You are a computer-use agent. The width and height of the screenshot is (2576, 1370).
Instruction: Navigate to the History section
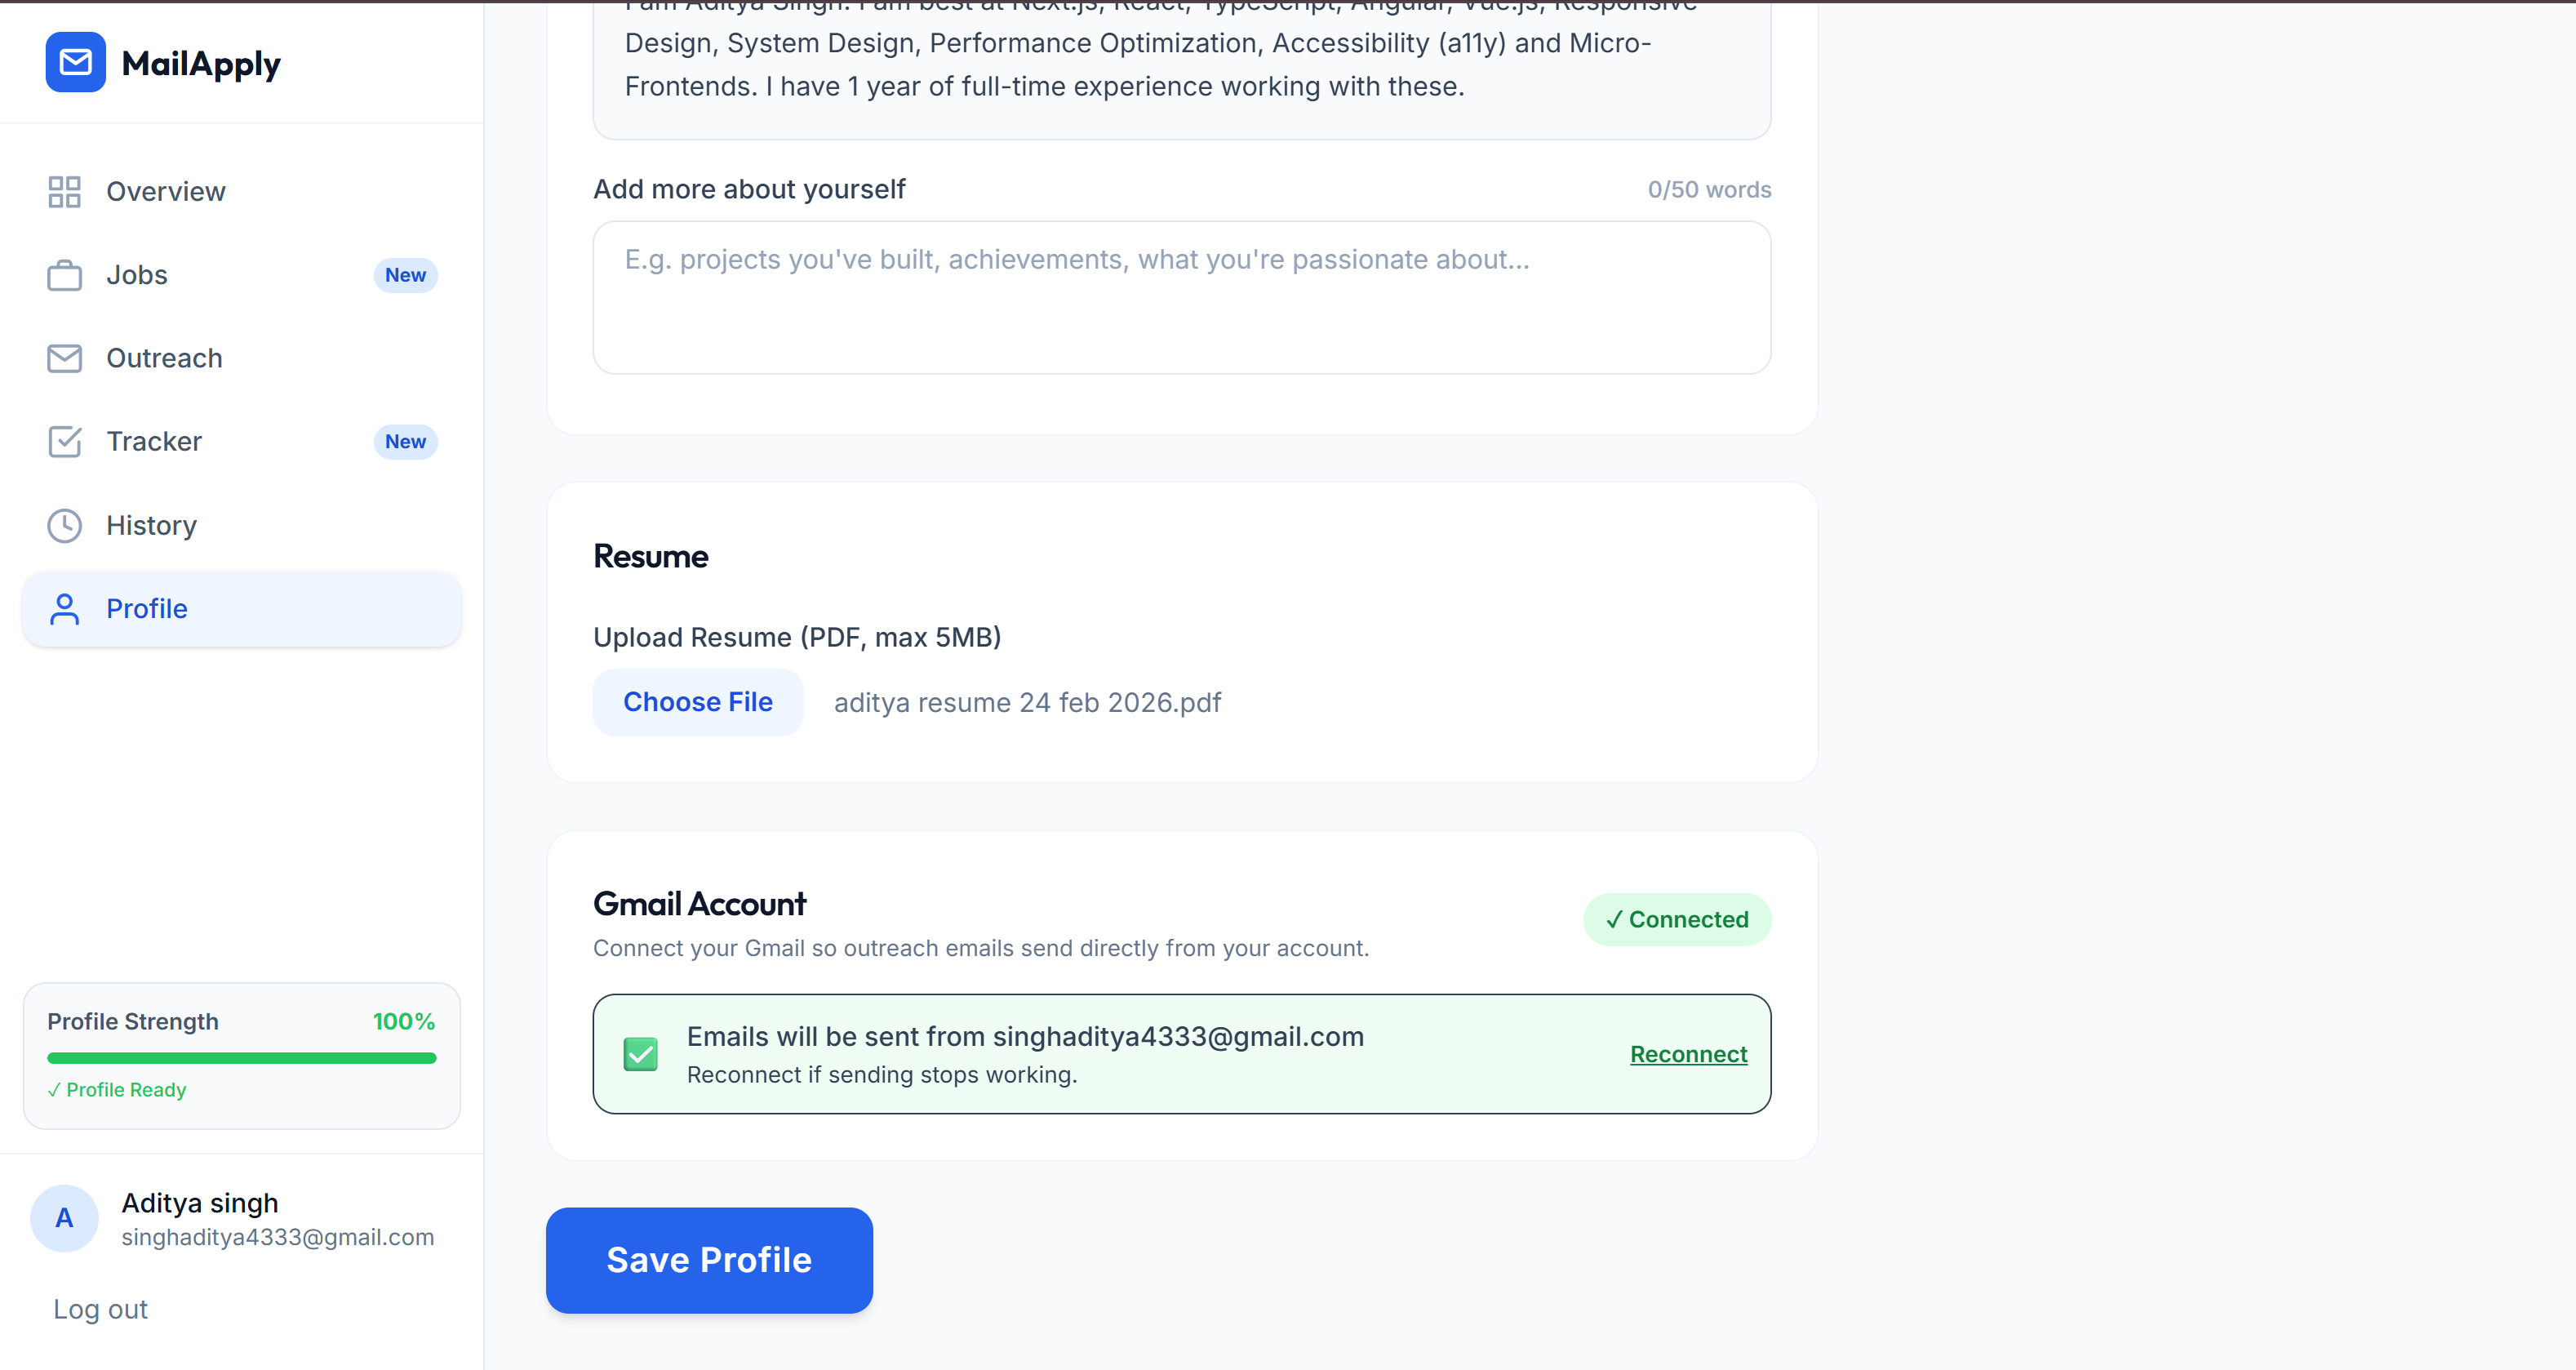[x=151, y=525]
